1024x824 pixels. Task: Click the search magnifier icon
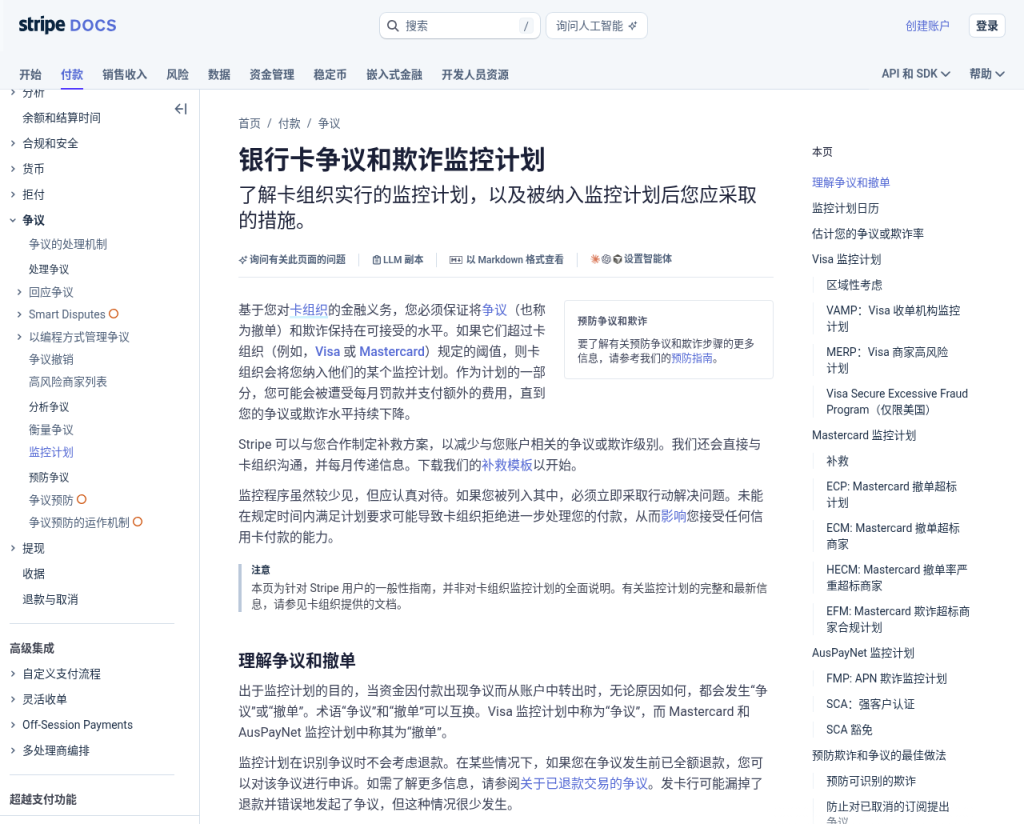(392, 26)
